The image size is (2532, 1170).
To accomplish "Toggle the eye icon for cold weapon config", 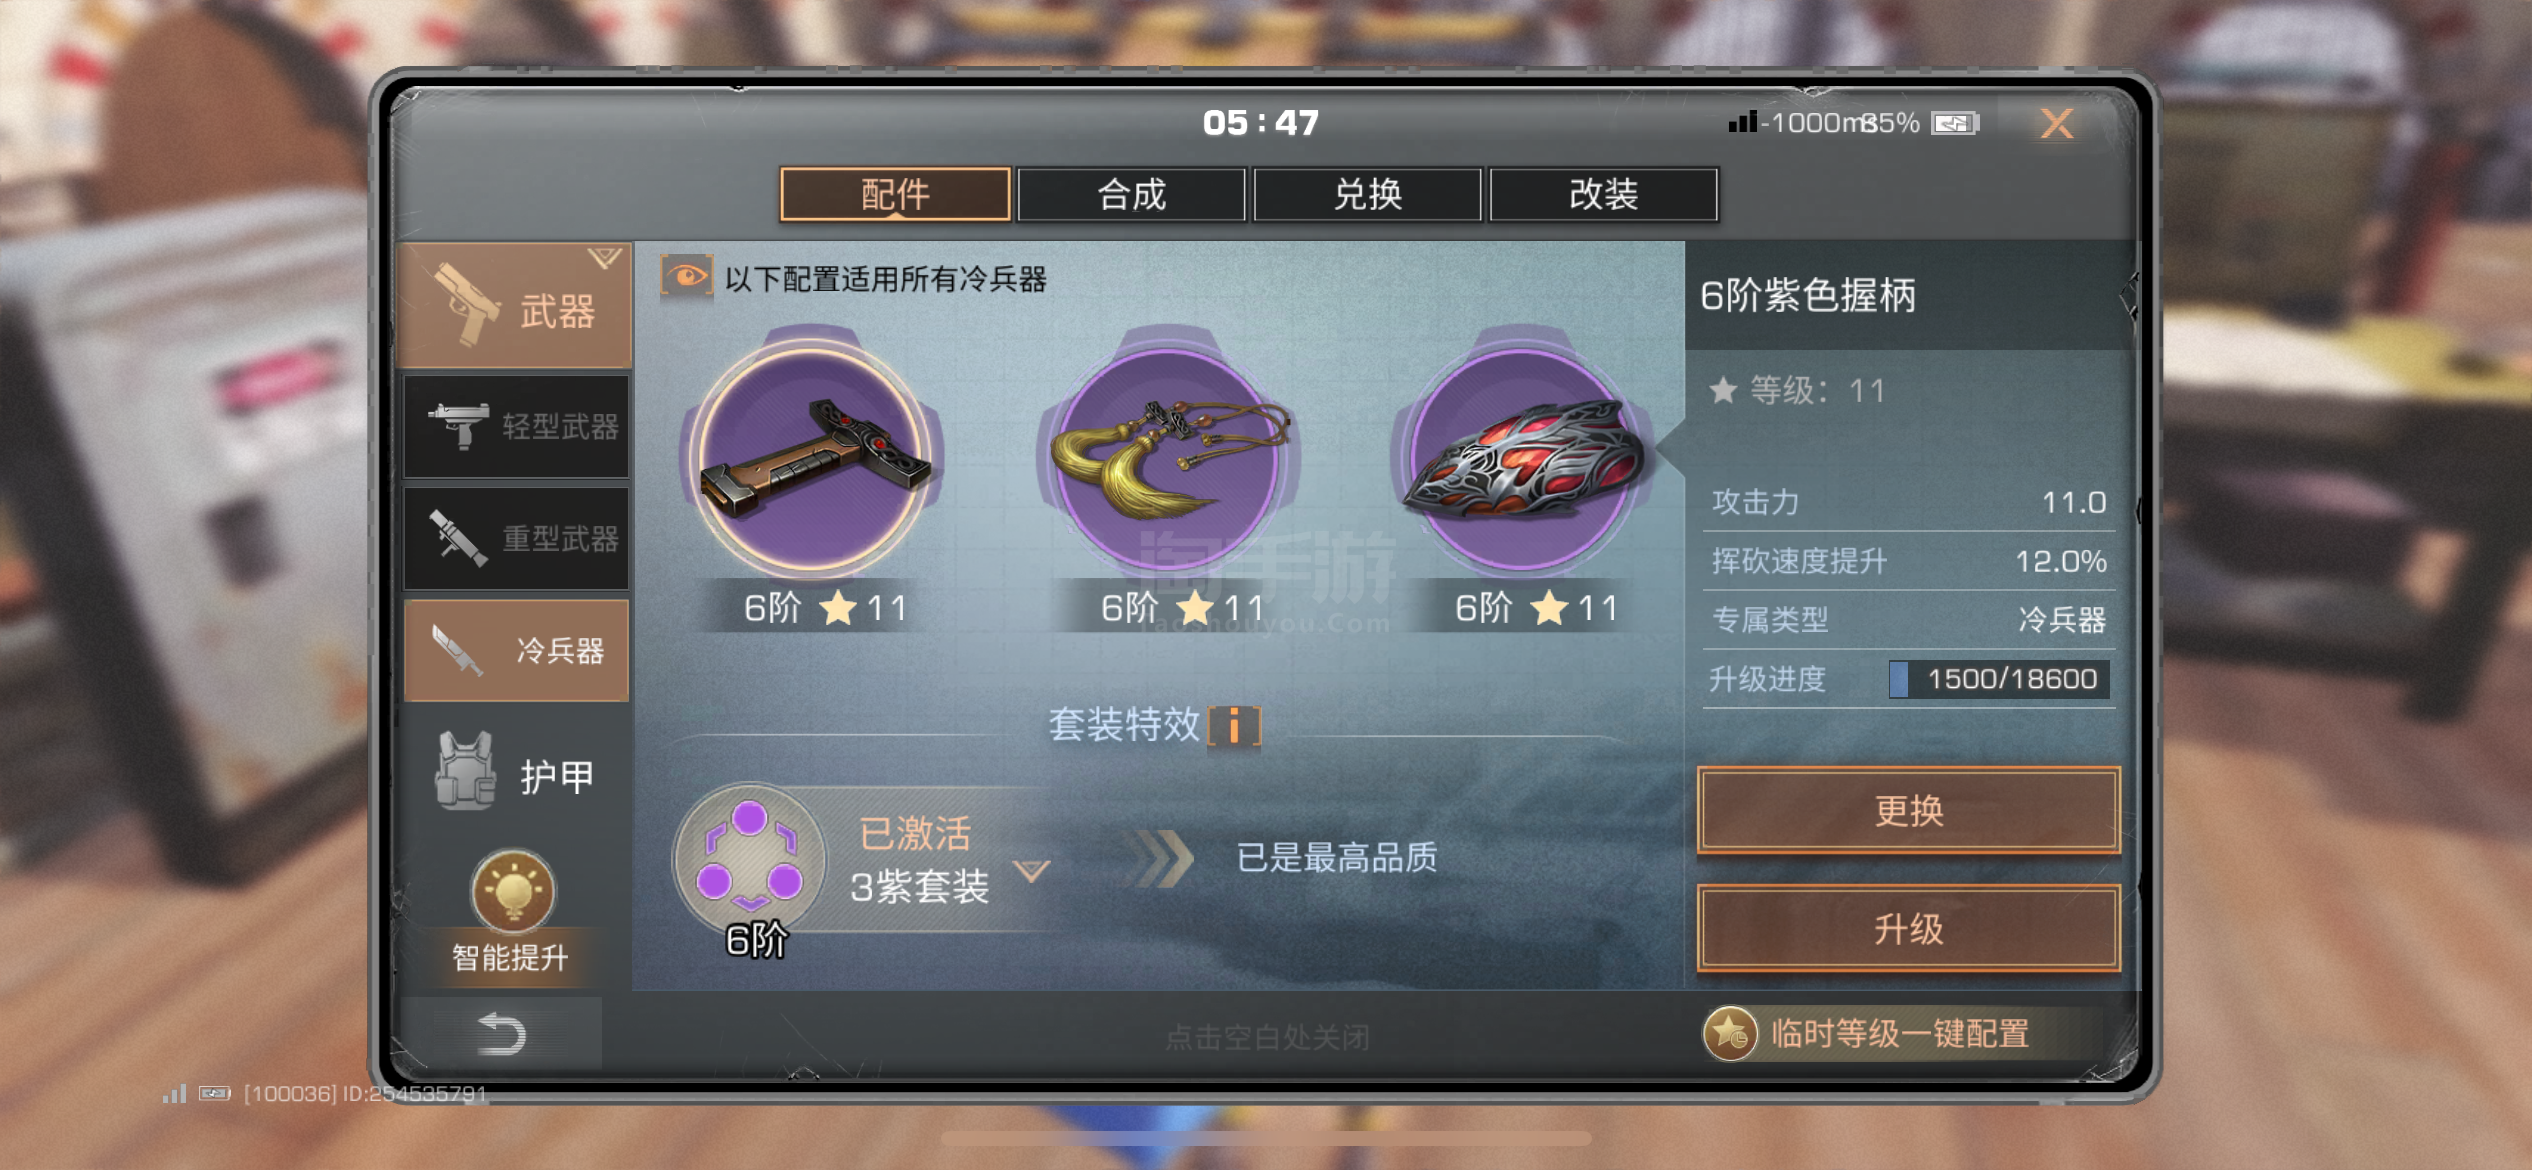I will [x=686, y=277].
